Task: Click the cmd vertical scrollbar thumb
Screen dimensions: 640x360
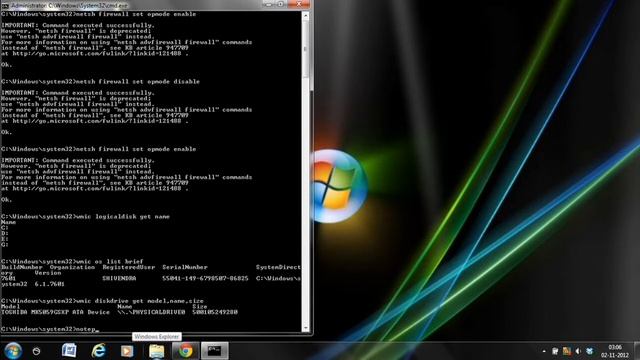Action: pos(305,49)
